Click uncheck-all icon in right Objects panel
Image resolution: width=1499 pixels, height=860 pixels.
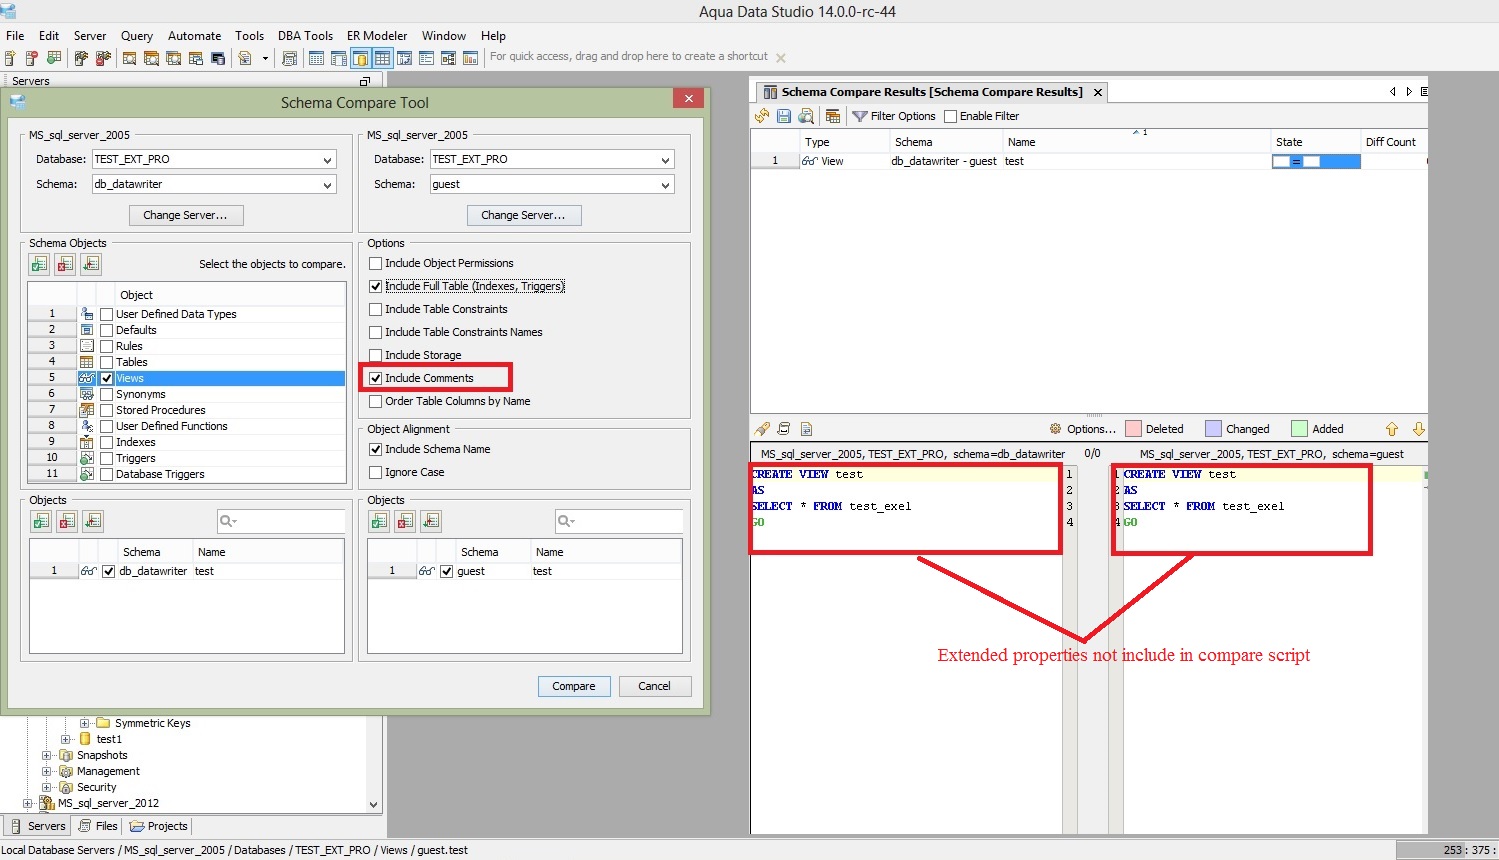[405, 521]
